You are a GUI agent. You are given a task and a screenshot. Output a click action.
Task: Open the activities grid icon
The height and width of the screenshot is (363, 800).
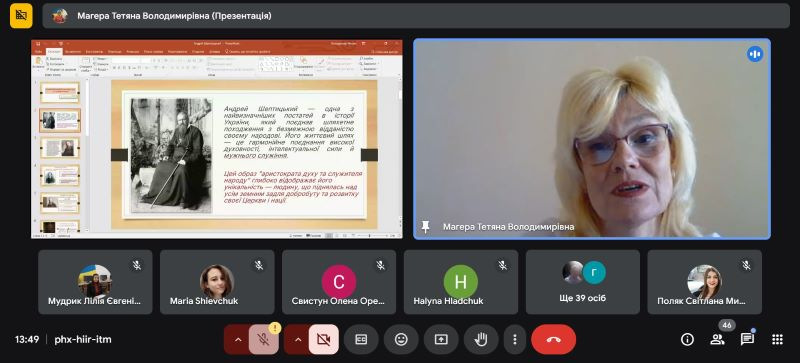pyautogui.click(x=777, y=340)
